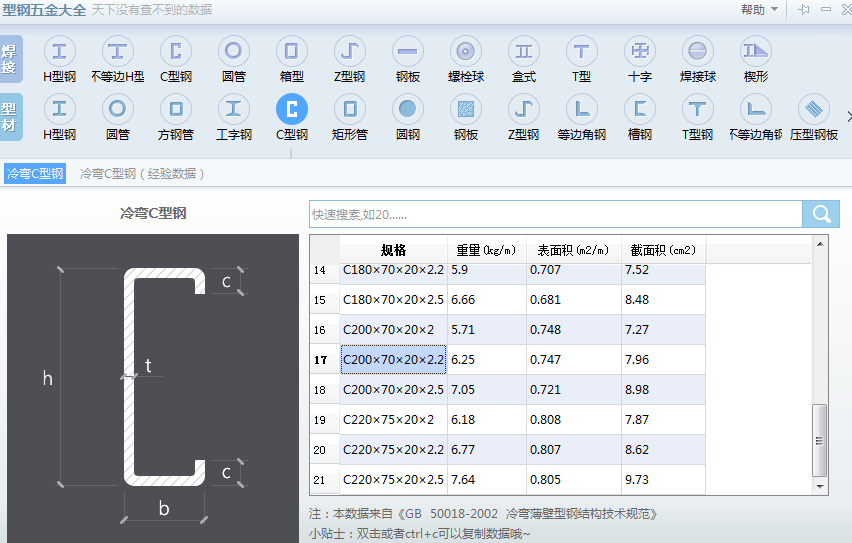Image resolution: width=852 pixels, height=543 pixels.
Task: Click highlighted C型钢 profile icon
Action: click(292, 109)
